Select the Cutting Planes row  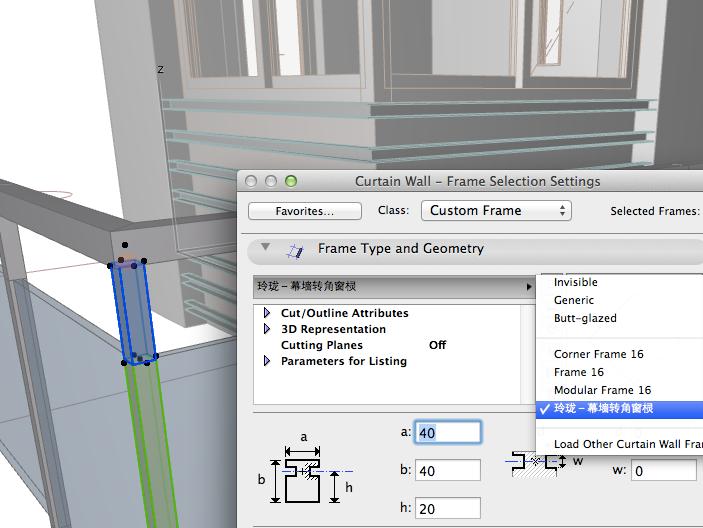[x=387, y=345]
